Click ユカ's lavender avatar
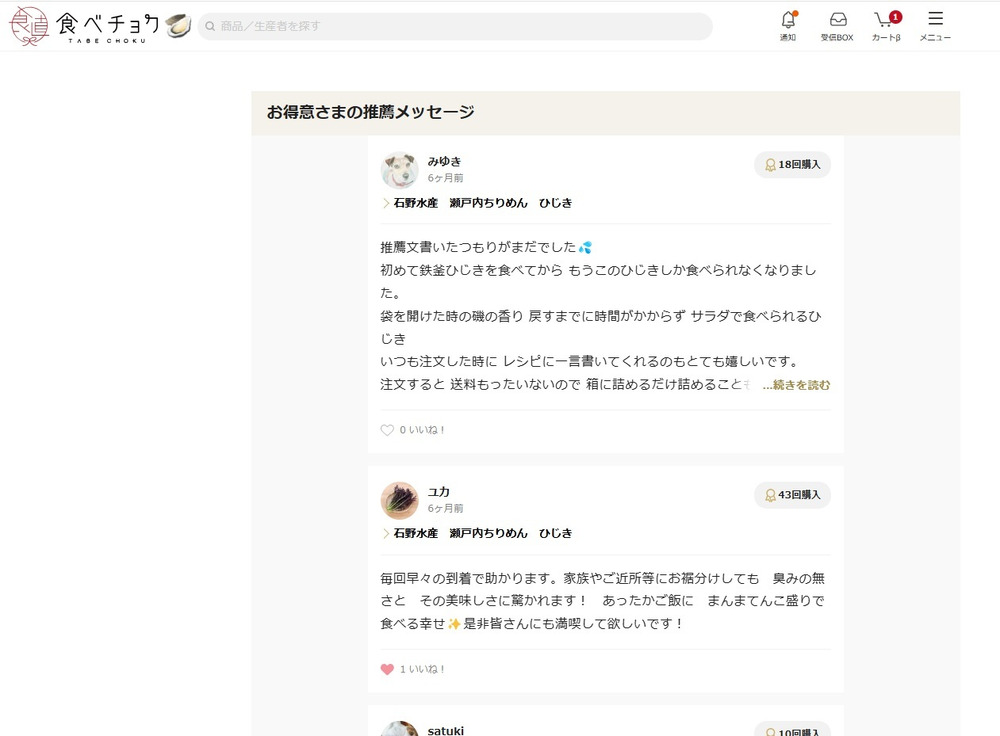The width and height of the screenshot is (1000, 736). (399, 500)
